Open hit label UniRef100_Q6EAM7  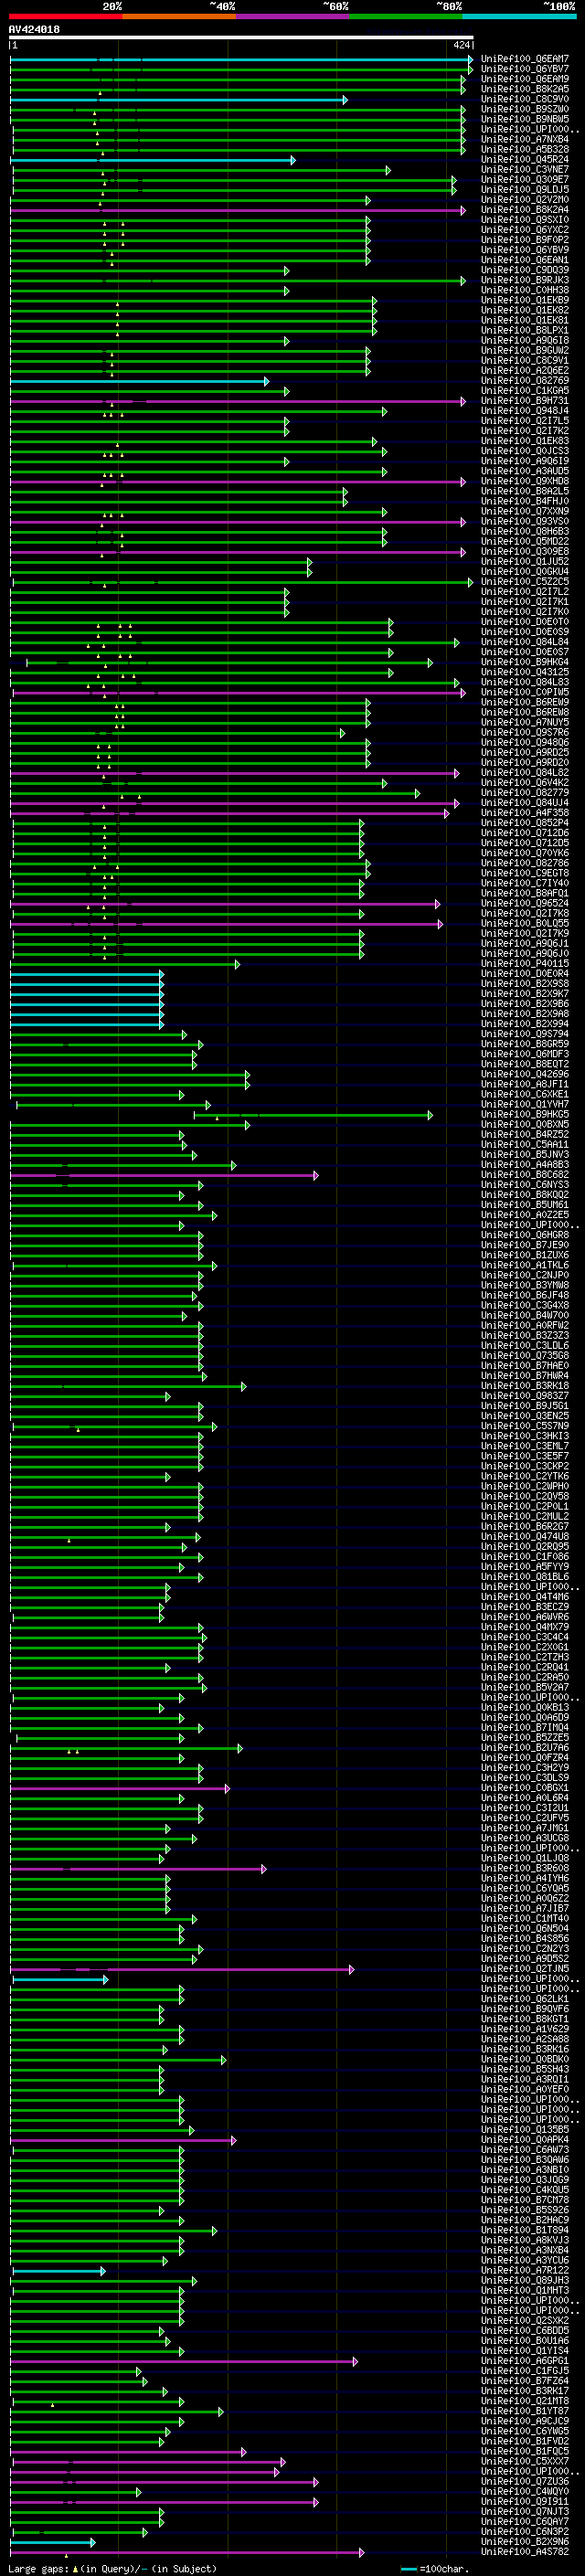tap(525, 59)
